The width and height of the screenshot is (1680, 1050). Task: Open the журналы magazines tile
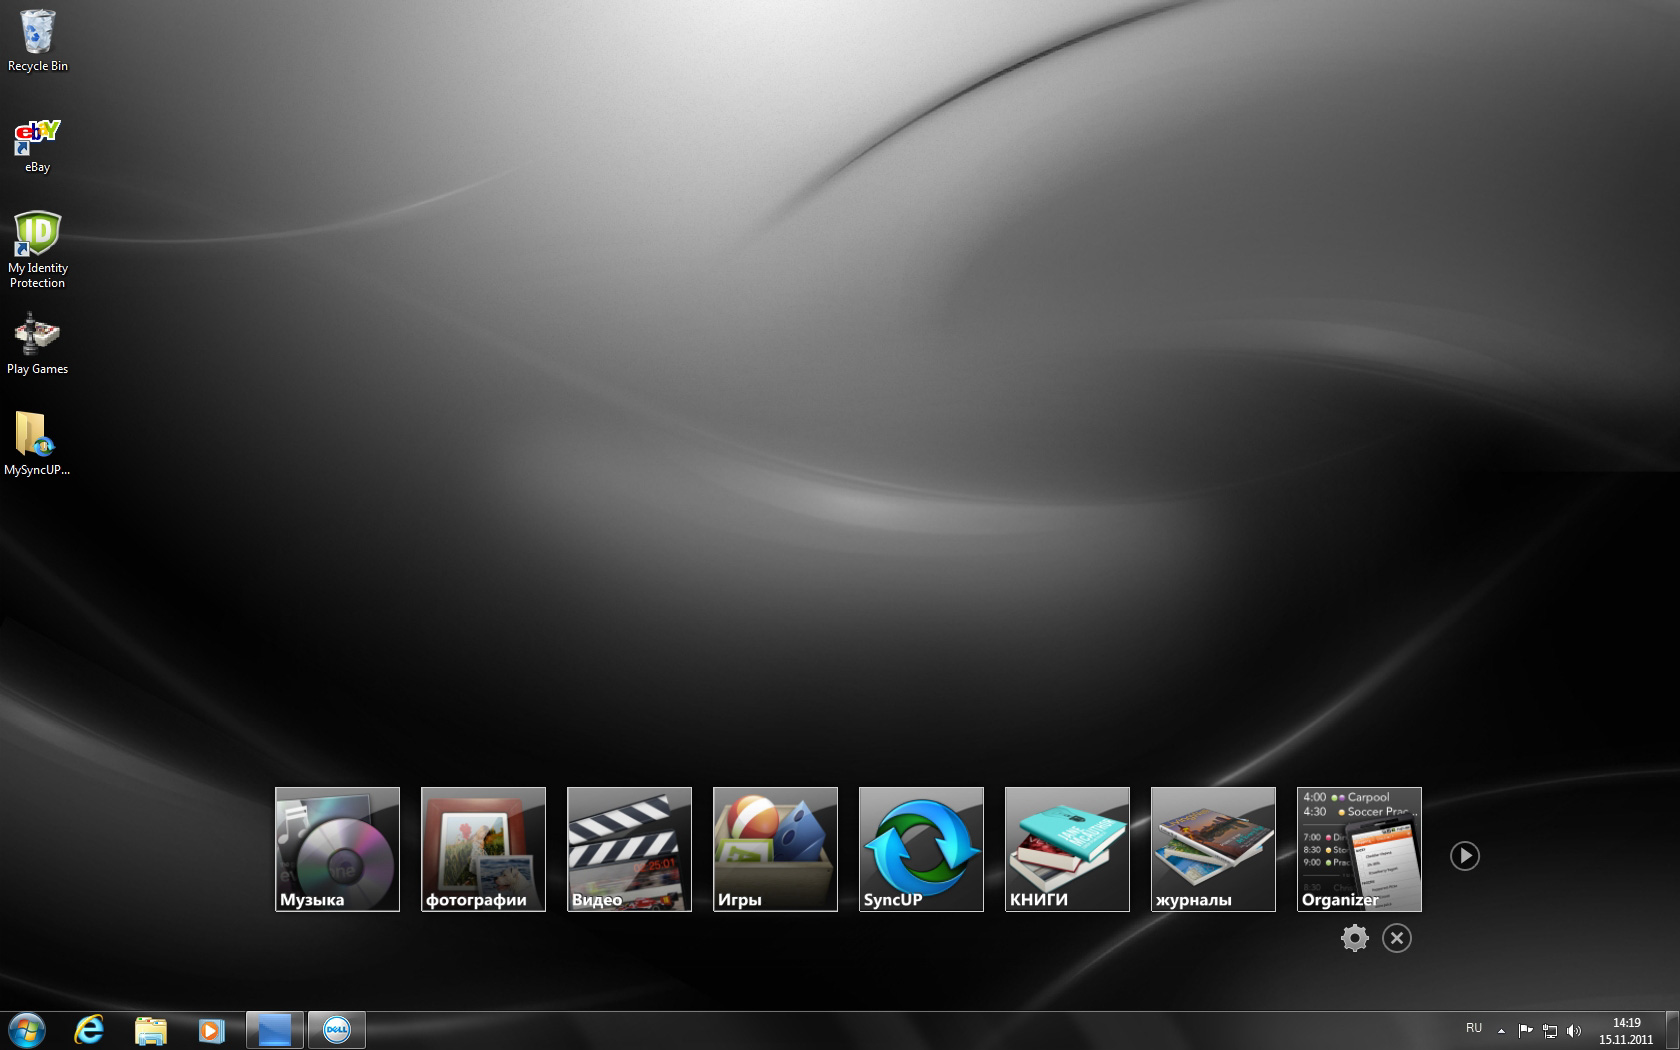click(x=1213, y=849)
